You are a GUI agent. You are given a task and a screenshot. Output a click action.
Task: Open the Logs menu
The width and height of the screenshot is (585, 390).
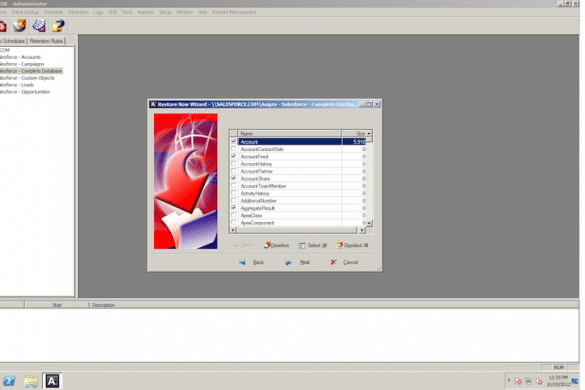98,12
